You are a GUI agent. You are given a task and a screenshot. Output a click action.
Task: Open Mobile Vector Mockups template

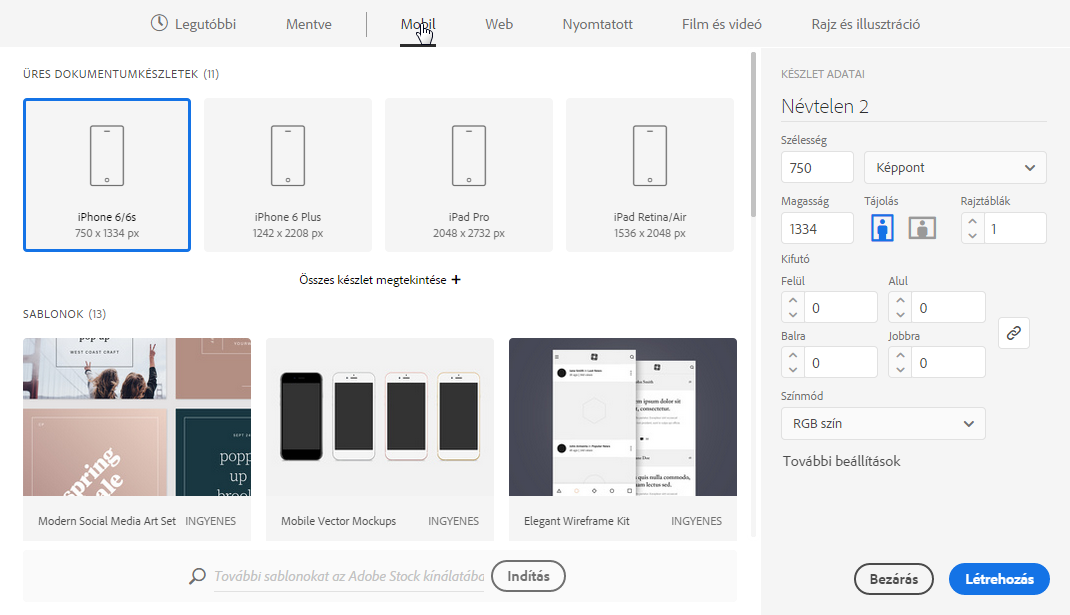coord(380,439)
